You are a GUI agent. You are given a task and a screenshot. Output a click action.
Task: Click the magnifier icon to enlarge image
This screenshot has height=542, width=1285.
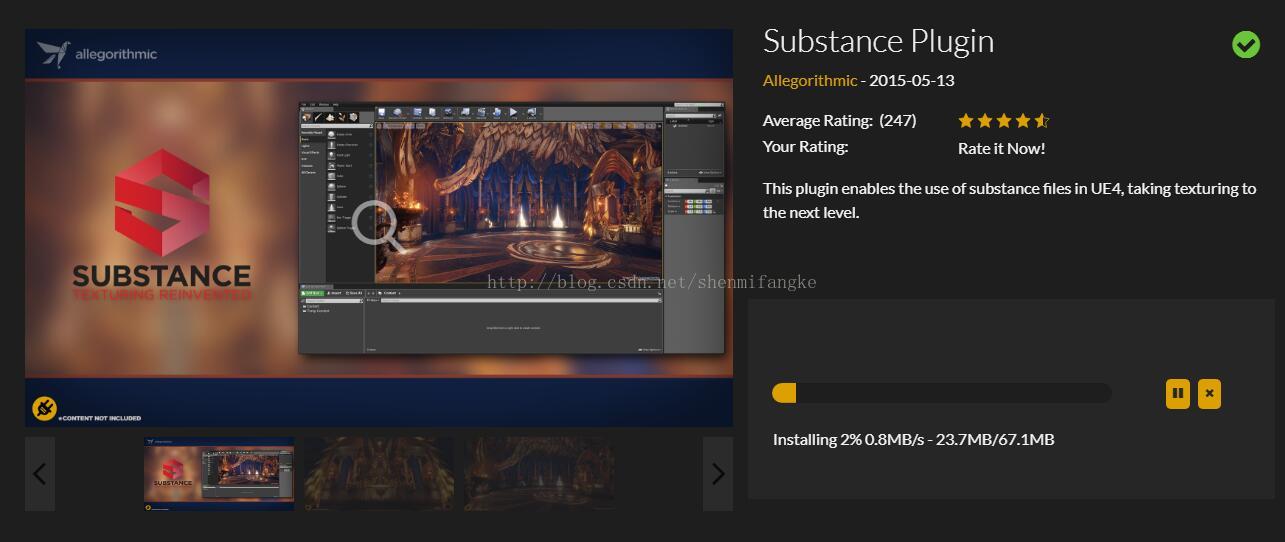[x=378, y=225]
